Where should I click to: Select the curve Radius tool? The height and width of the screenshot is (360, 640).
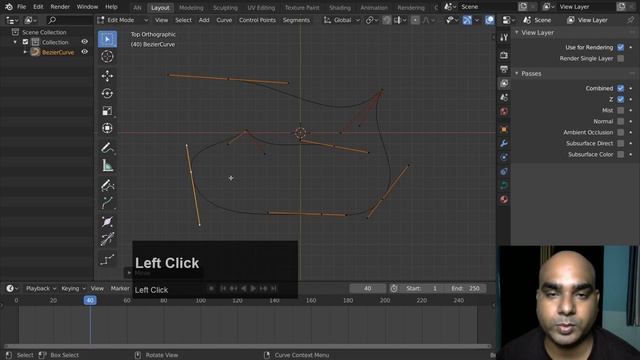107,221
